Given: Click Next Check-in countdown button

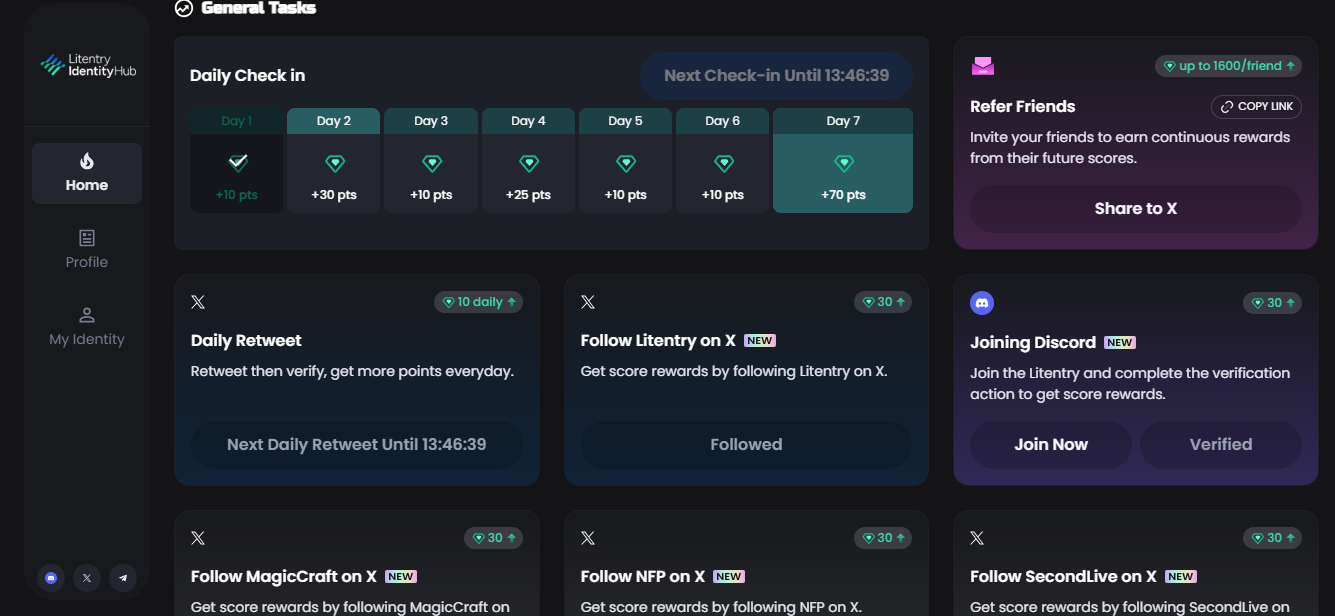Looking at the screenshot, I should [x=776, y=76].
